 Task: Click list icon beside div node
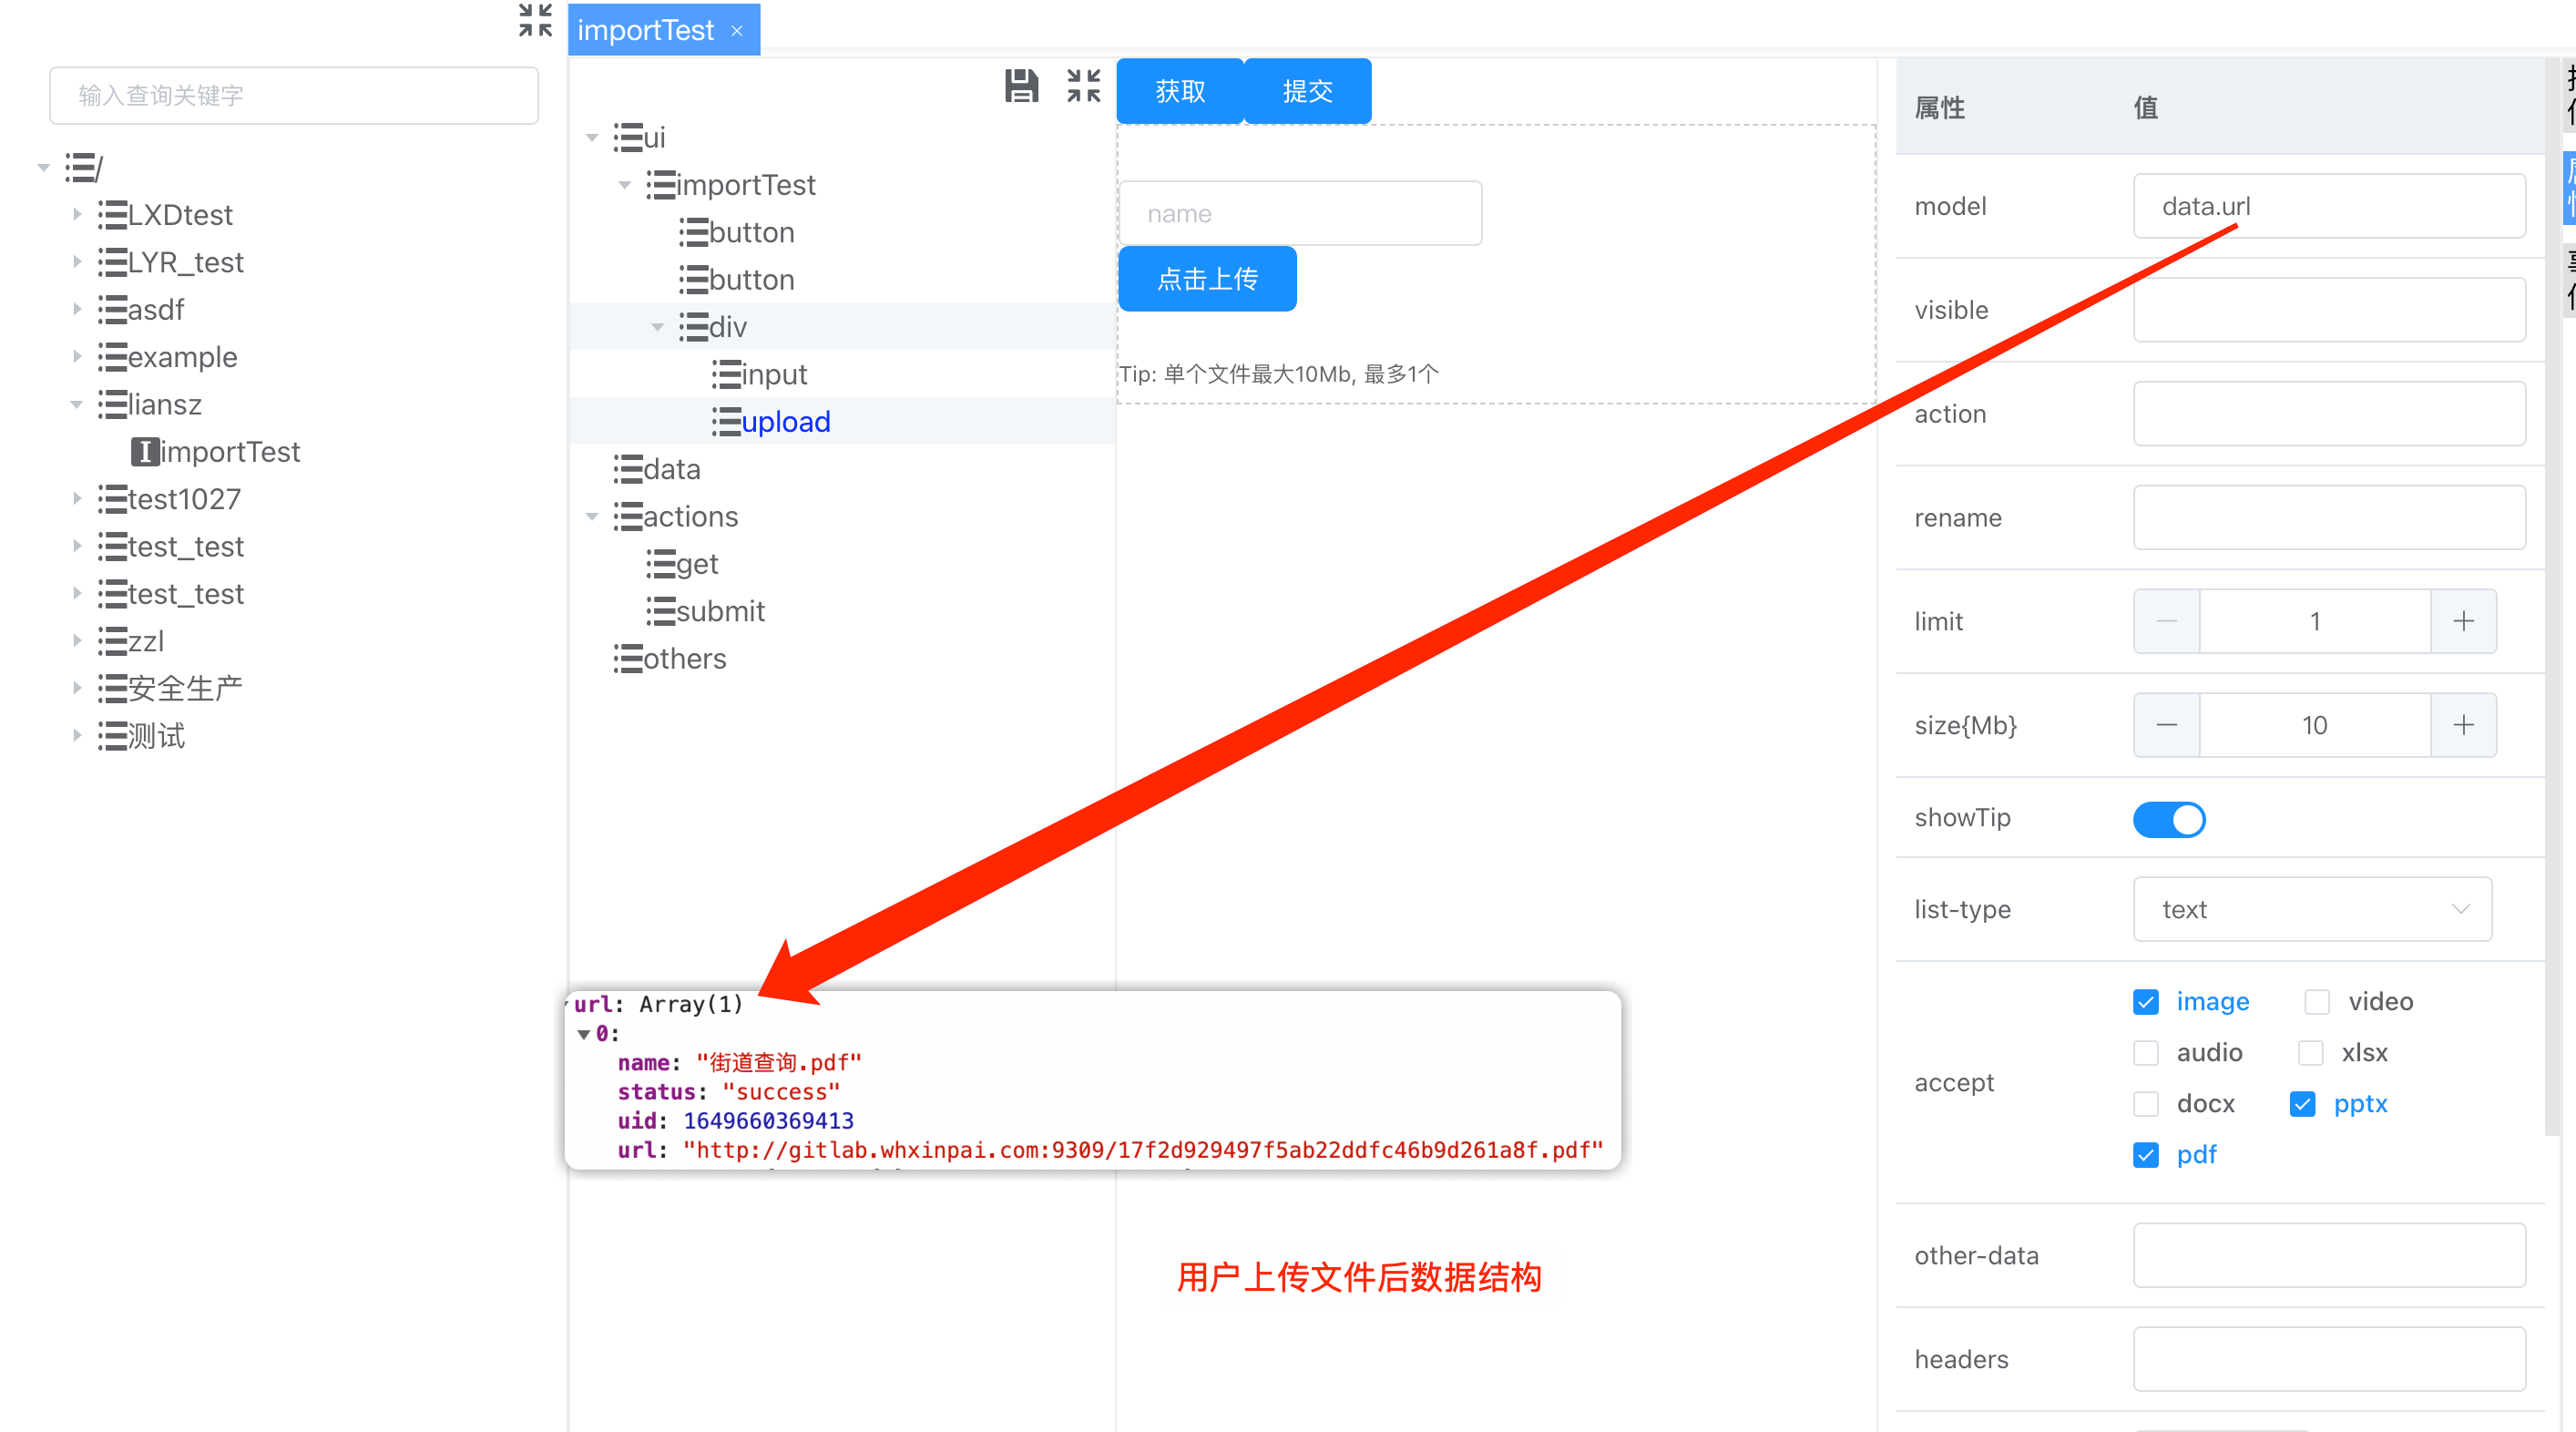(x=694, y=327)
